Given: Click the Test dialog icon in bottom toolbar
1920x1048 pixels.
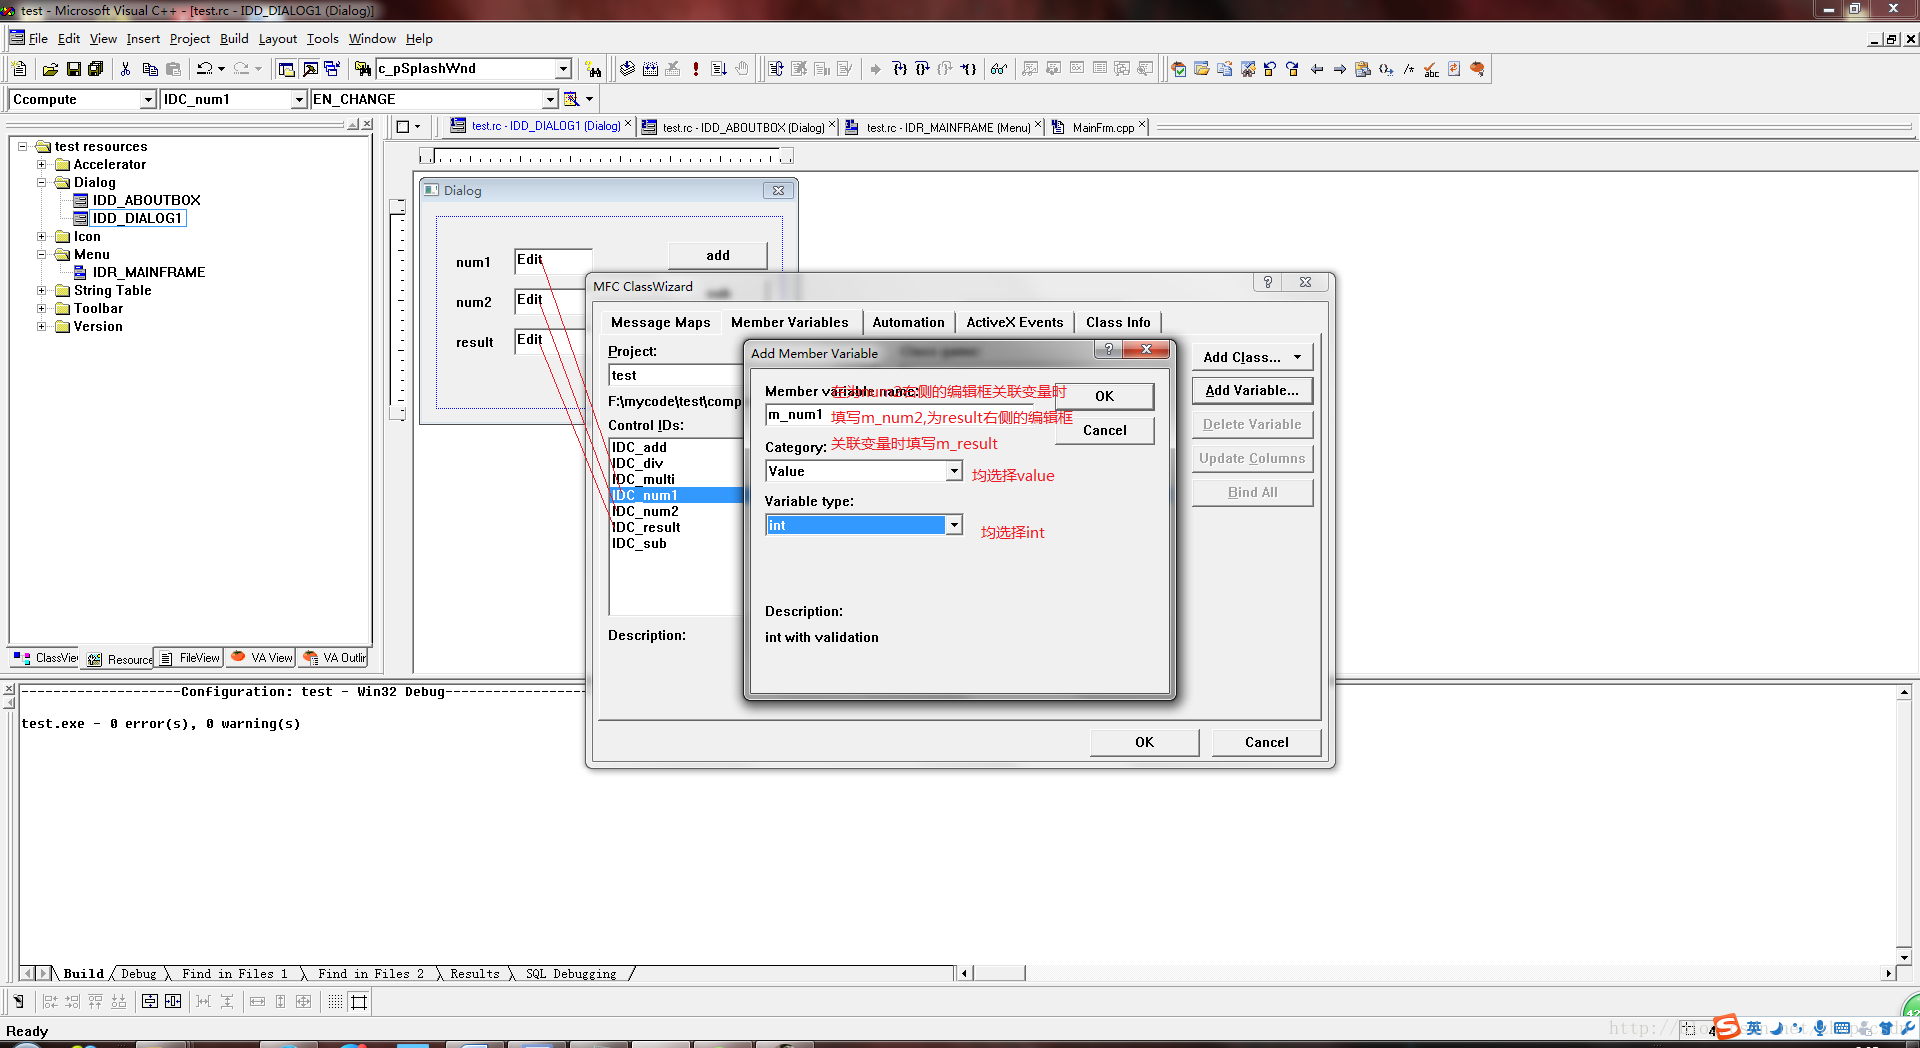Looking at the screenshot, I should tap(18, 1001).
